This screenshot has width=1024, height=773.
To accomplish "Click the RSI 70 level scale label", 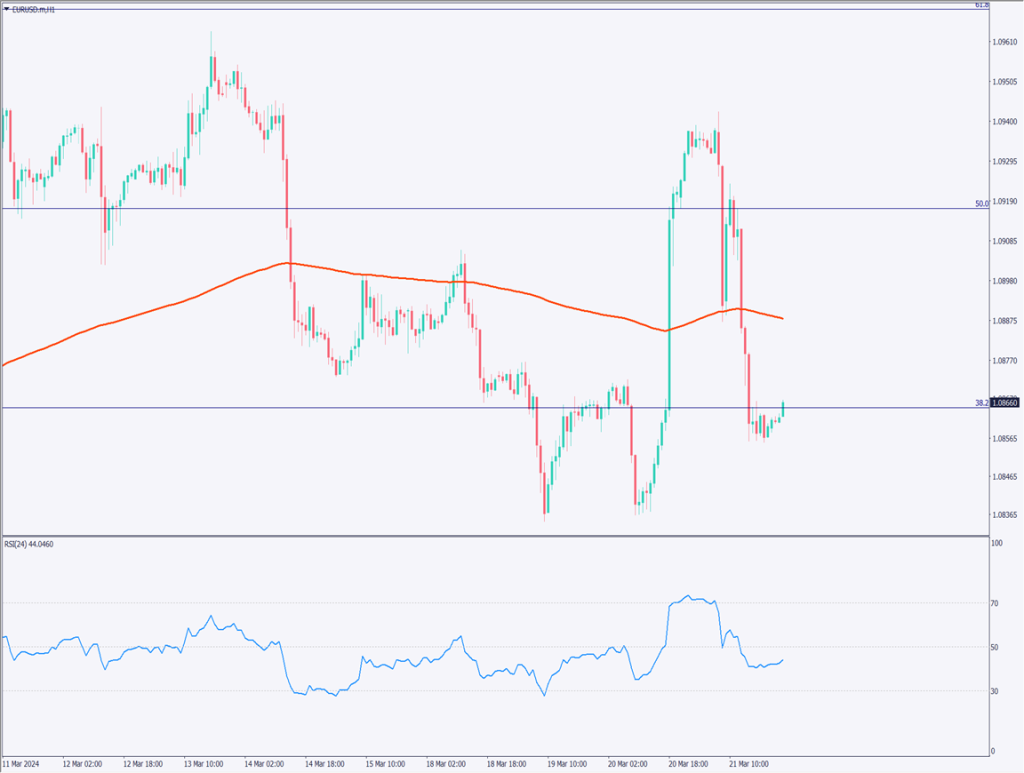I will point(995,603).
